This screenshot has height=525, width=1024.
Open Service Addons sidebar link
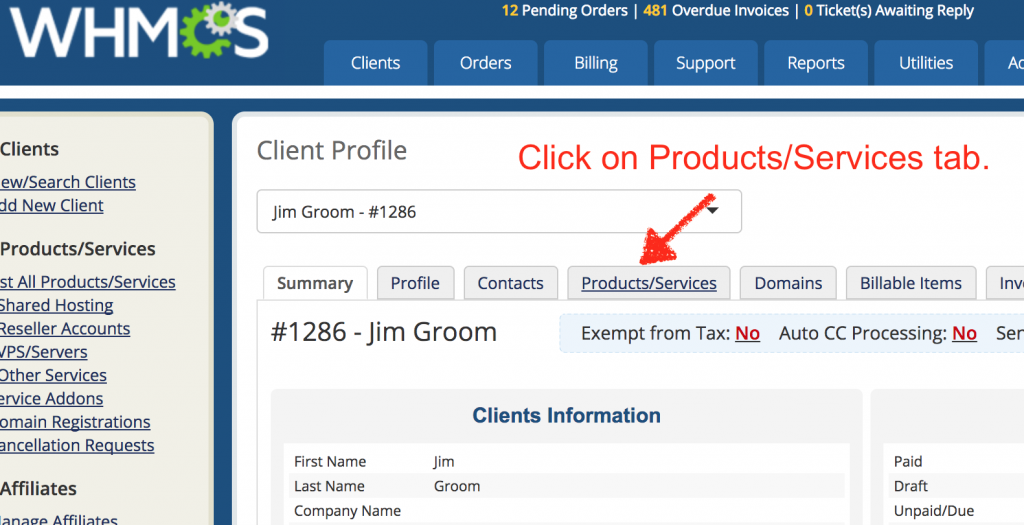click(51, 398)
